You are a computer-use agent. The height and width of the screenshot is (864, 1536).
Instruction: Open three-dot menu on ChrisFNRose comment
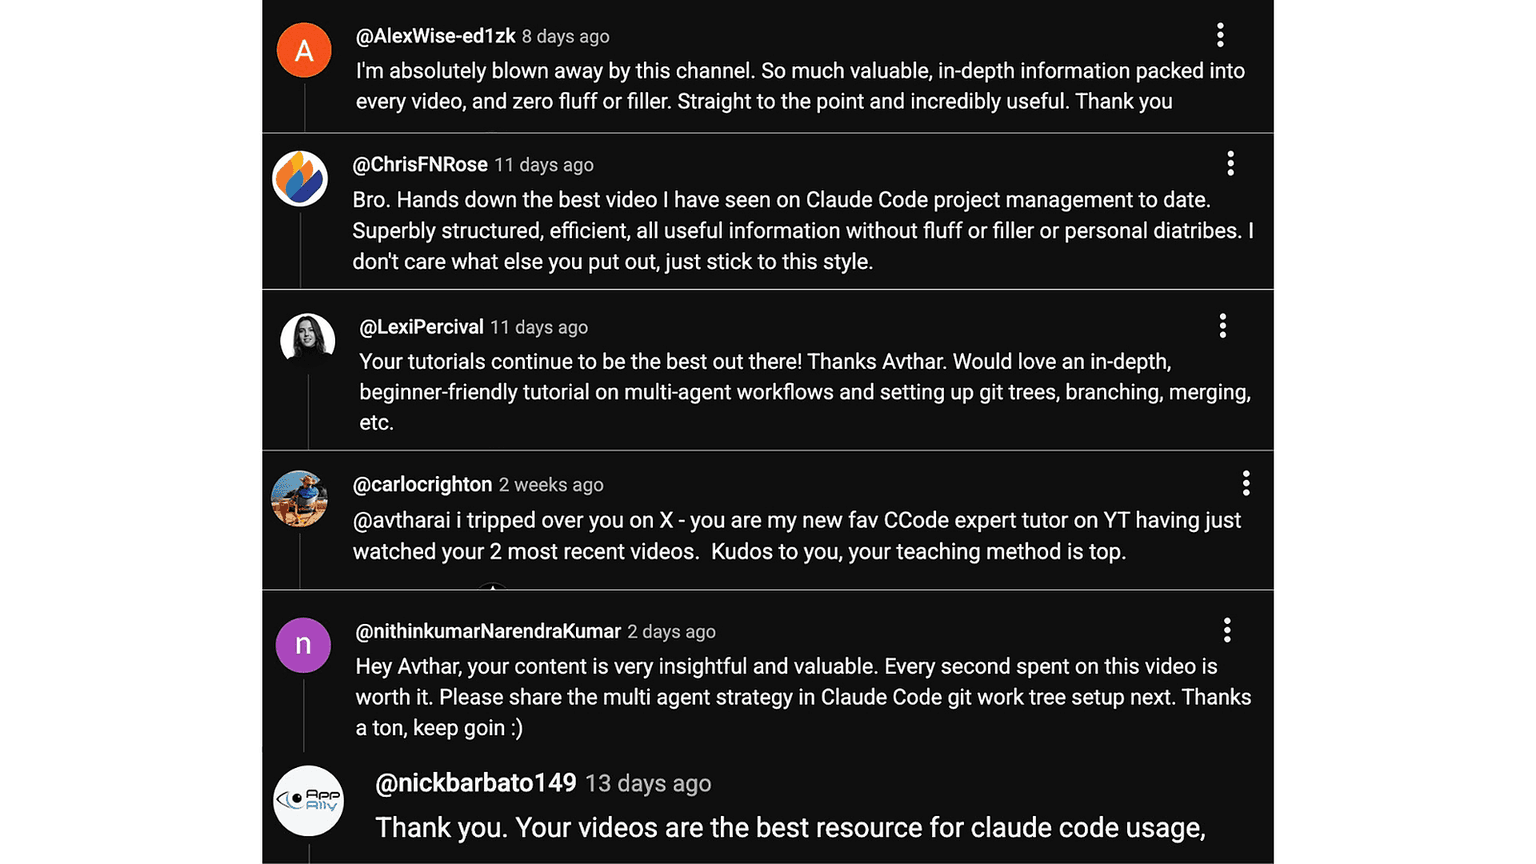click(1230, 164)
